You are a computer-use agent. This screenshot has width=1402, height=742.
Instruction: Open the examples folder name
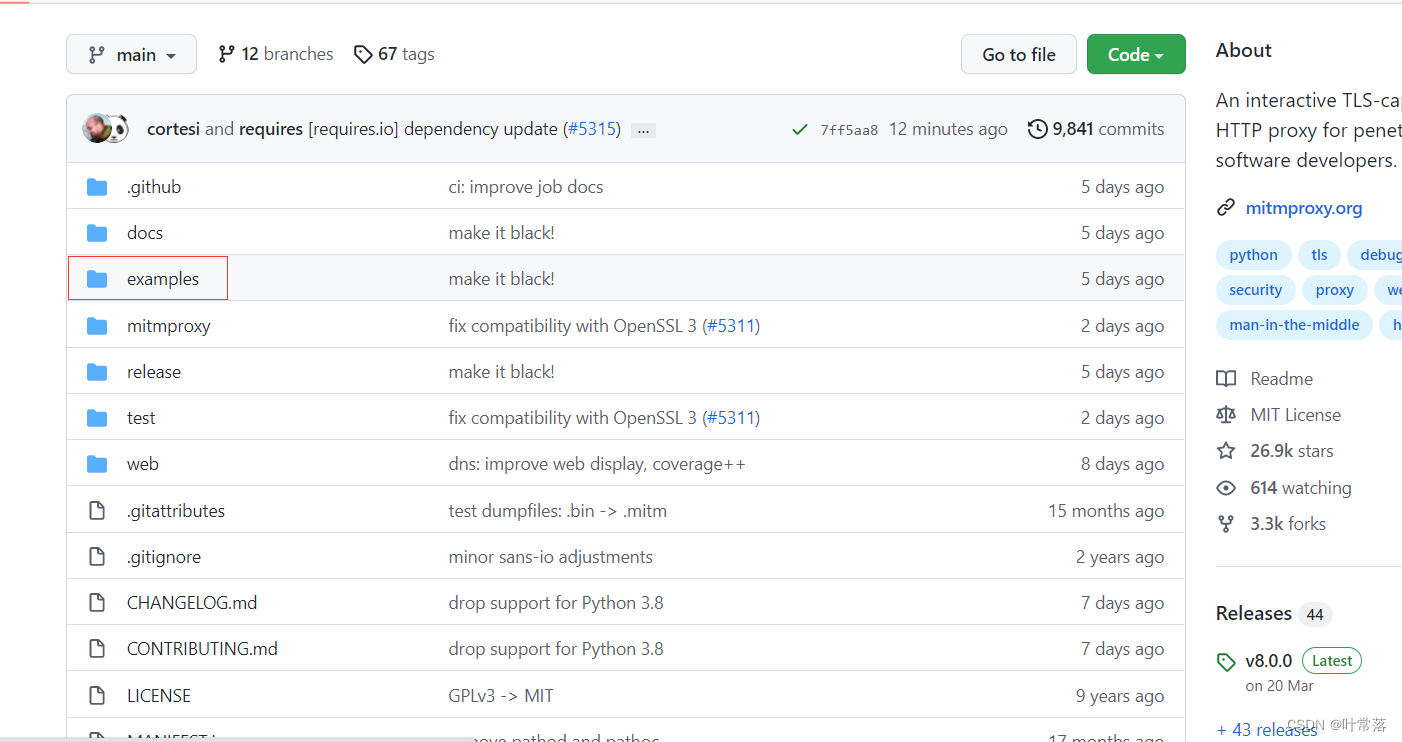tap(163, 279)
